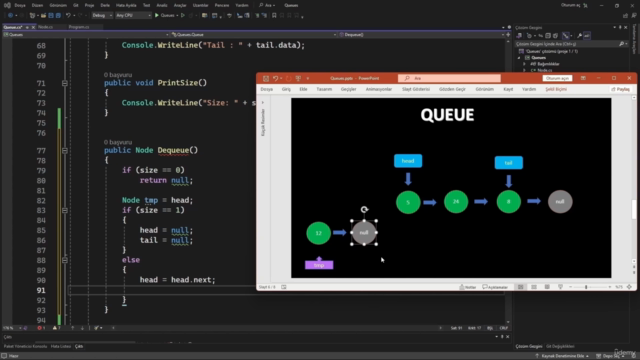The width and height of the screenshot is (640, 360).
Task: Open the Queues.Queue type navigation dropdown
Action: click(x=254, y=35)
